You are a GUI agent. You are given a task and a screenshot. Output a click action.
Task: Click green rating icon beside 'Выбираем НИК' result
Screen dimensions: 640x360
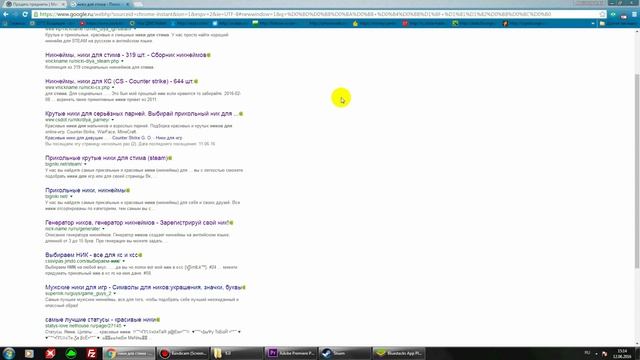140,255
